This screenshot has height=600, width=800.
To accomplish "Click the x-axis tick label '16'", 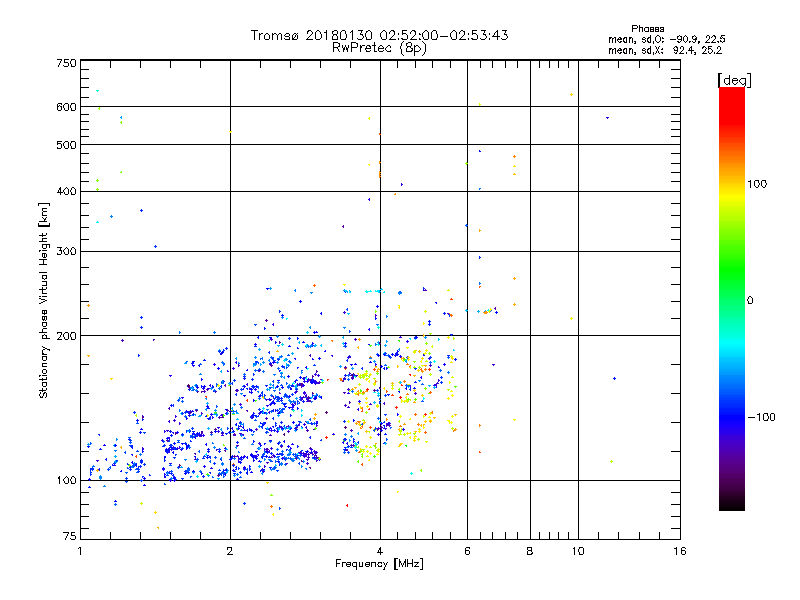I will [x=680, y=551].
